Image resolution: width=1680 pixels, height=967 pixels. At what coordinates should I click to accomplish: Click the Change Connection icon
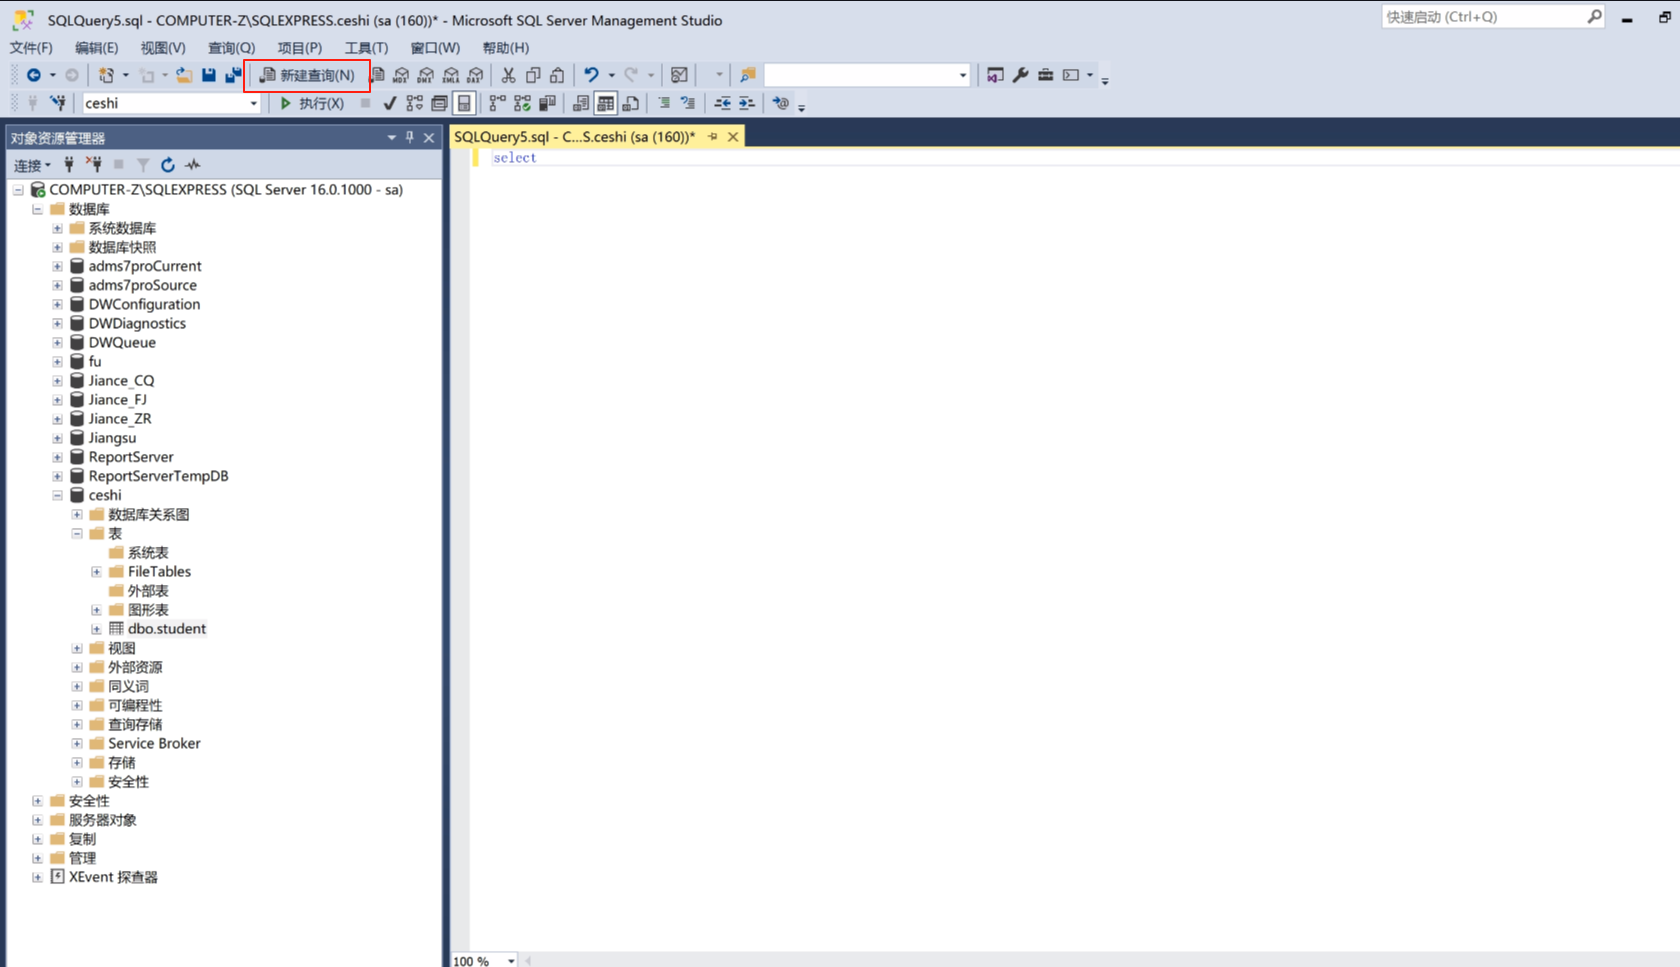(58, 103)
